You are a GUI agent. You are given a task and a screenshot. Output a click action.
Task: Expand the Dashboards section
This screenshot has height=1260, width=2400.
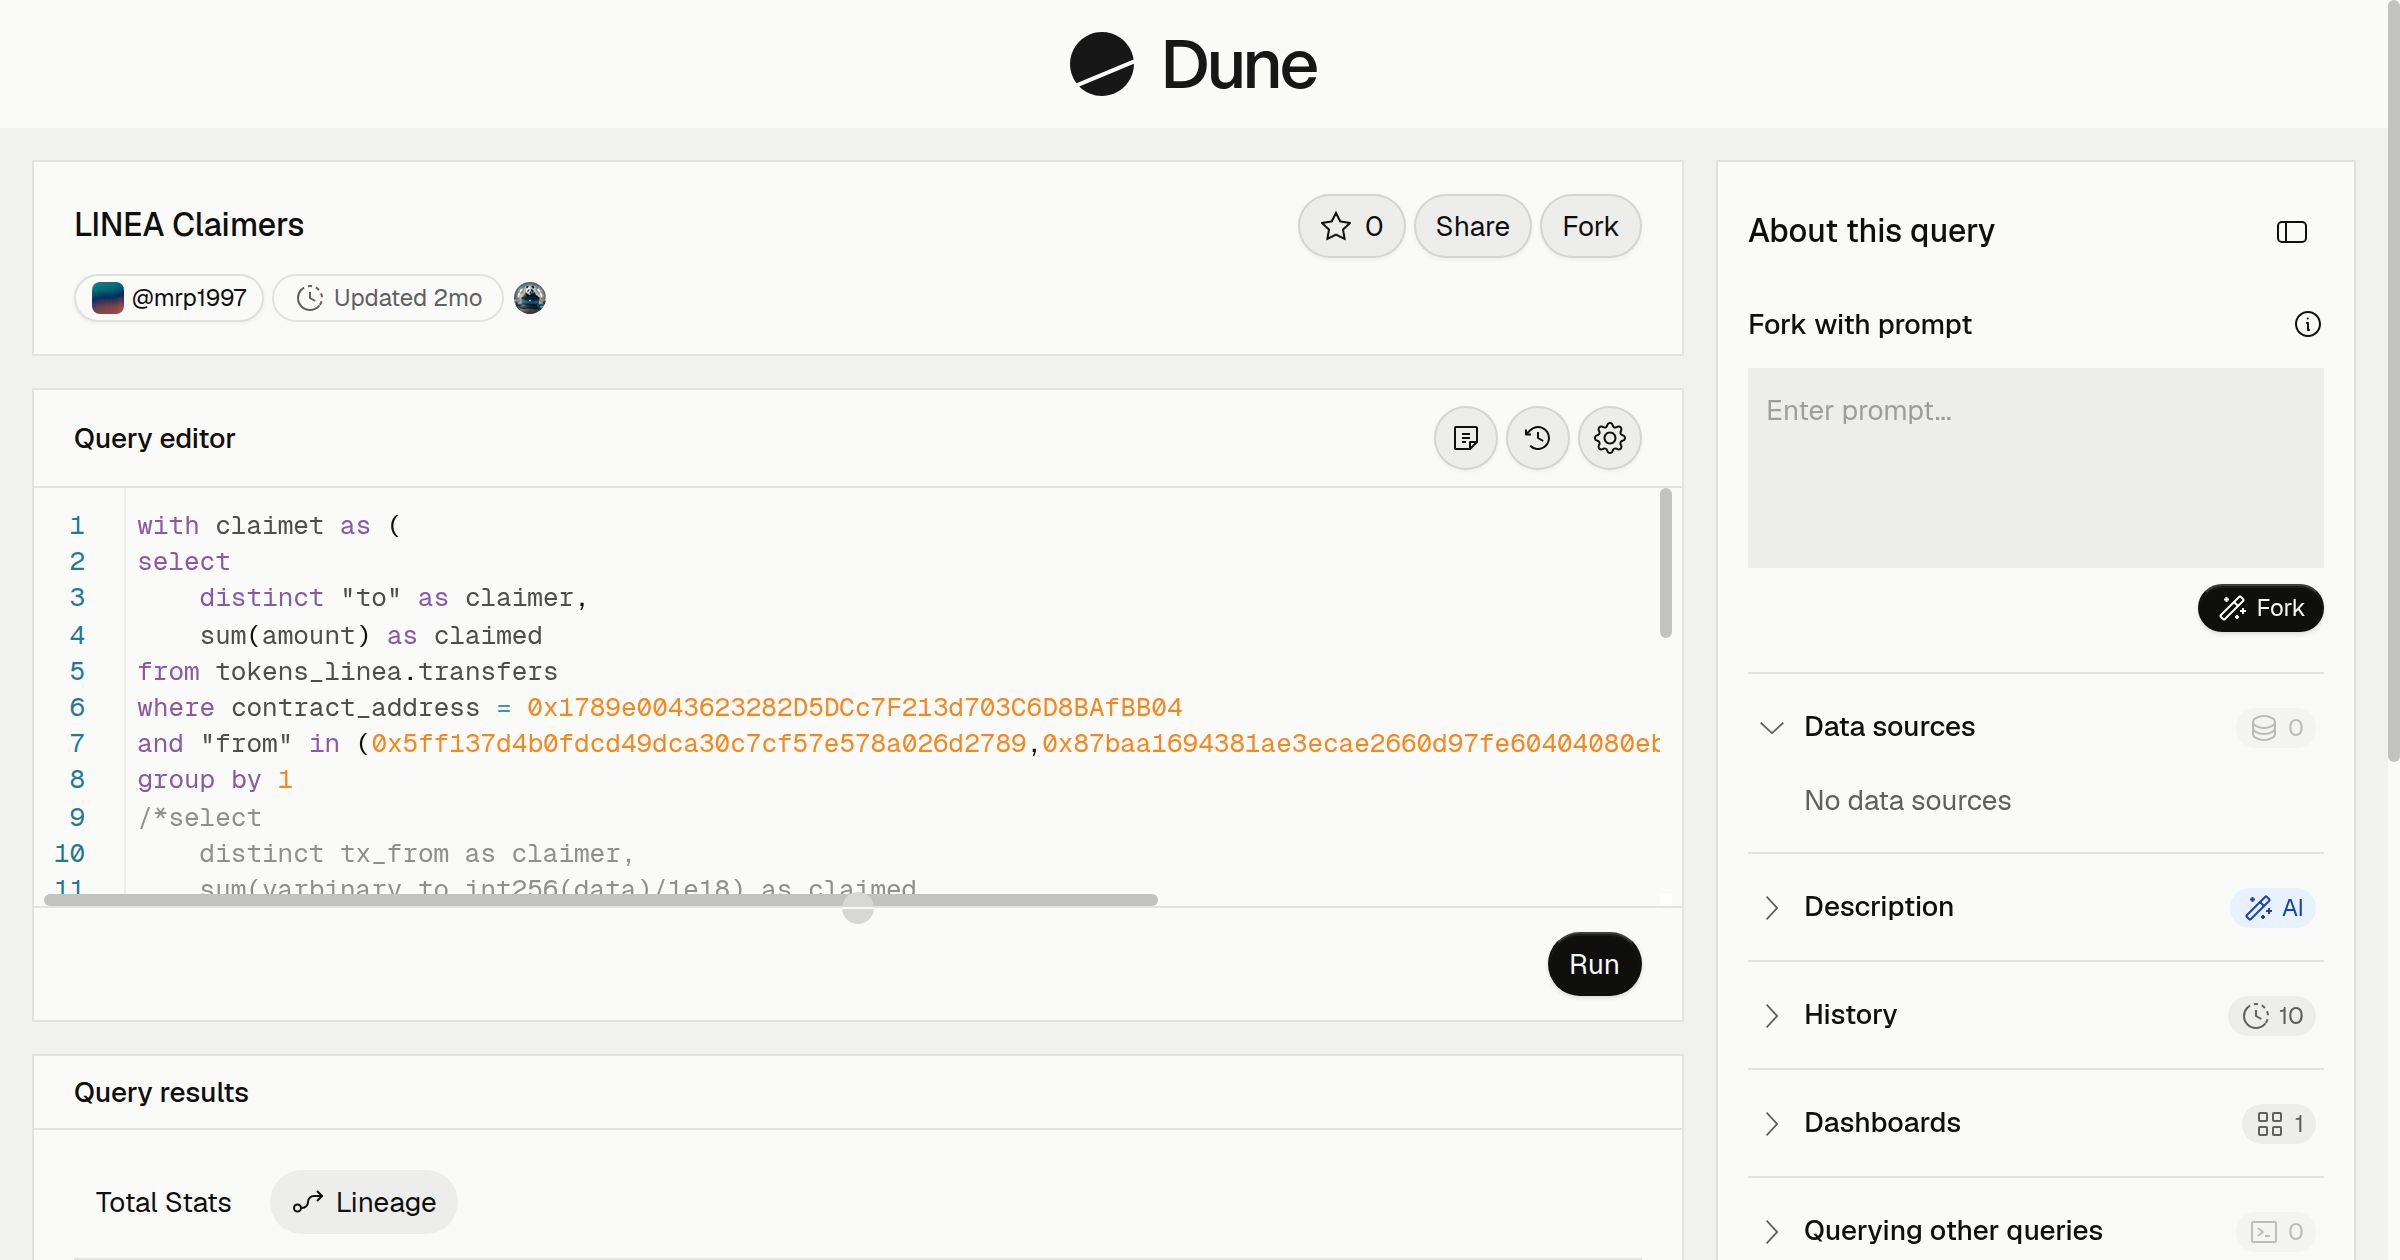[x=1772, y=1123]
